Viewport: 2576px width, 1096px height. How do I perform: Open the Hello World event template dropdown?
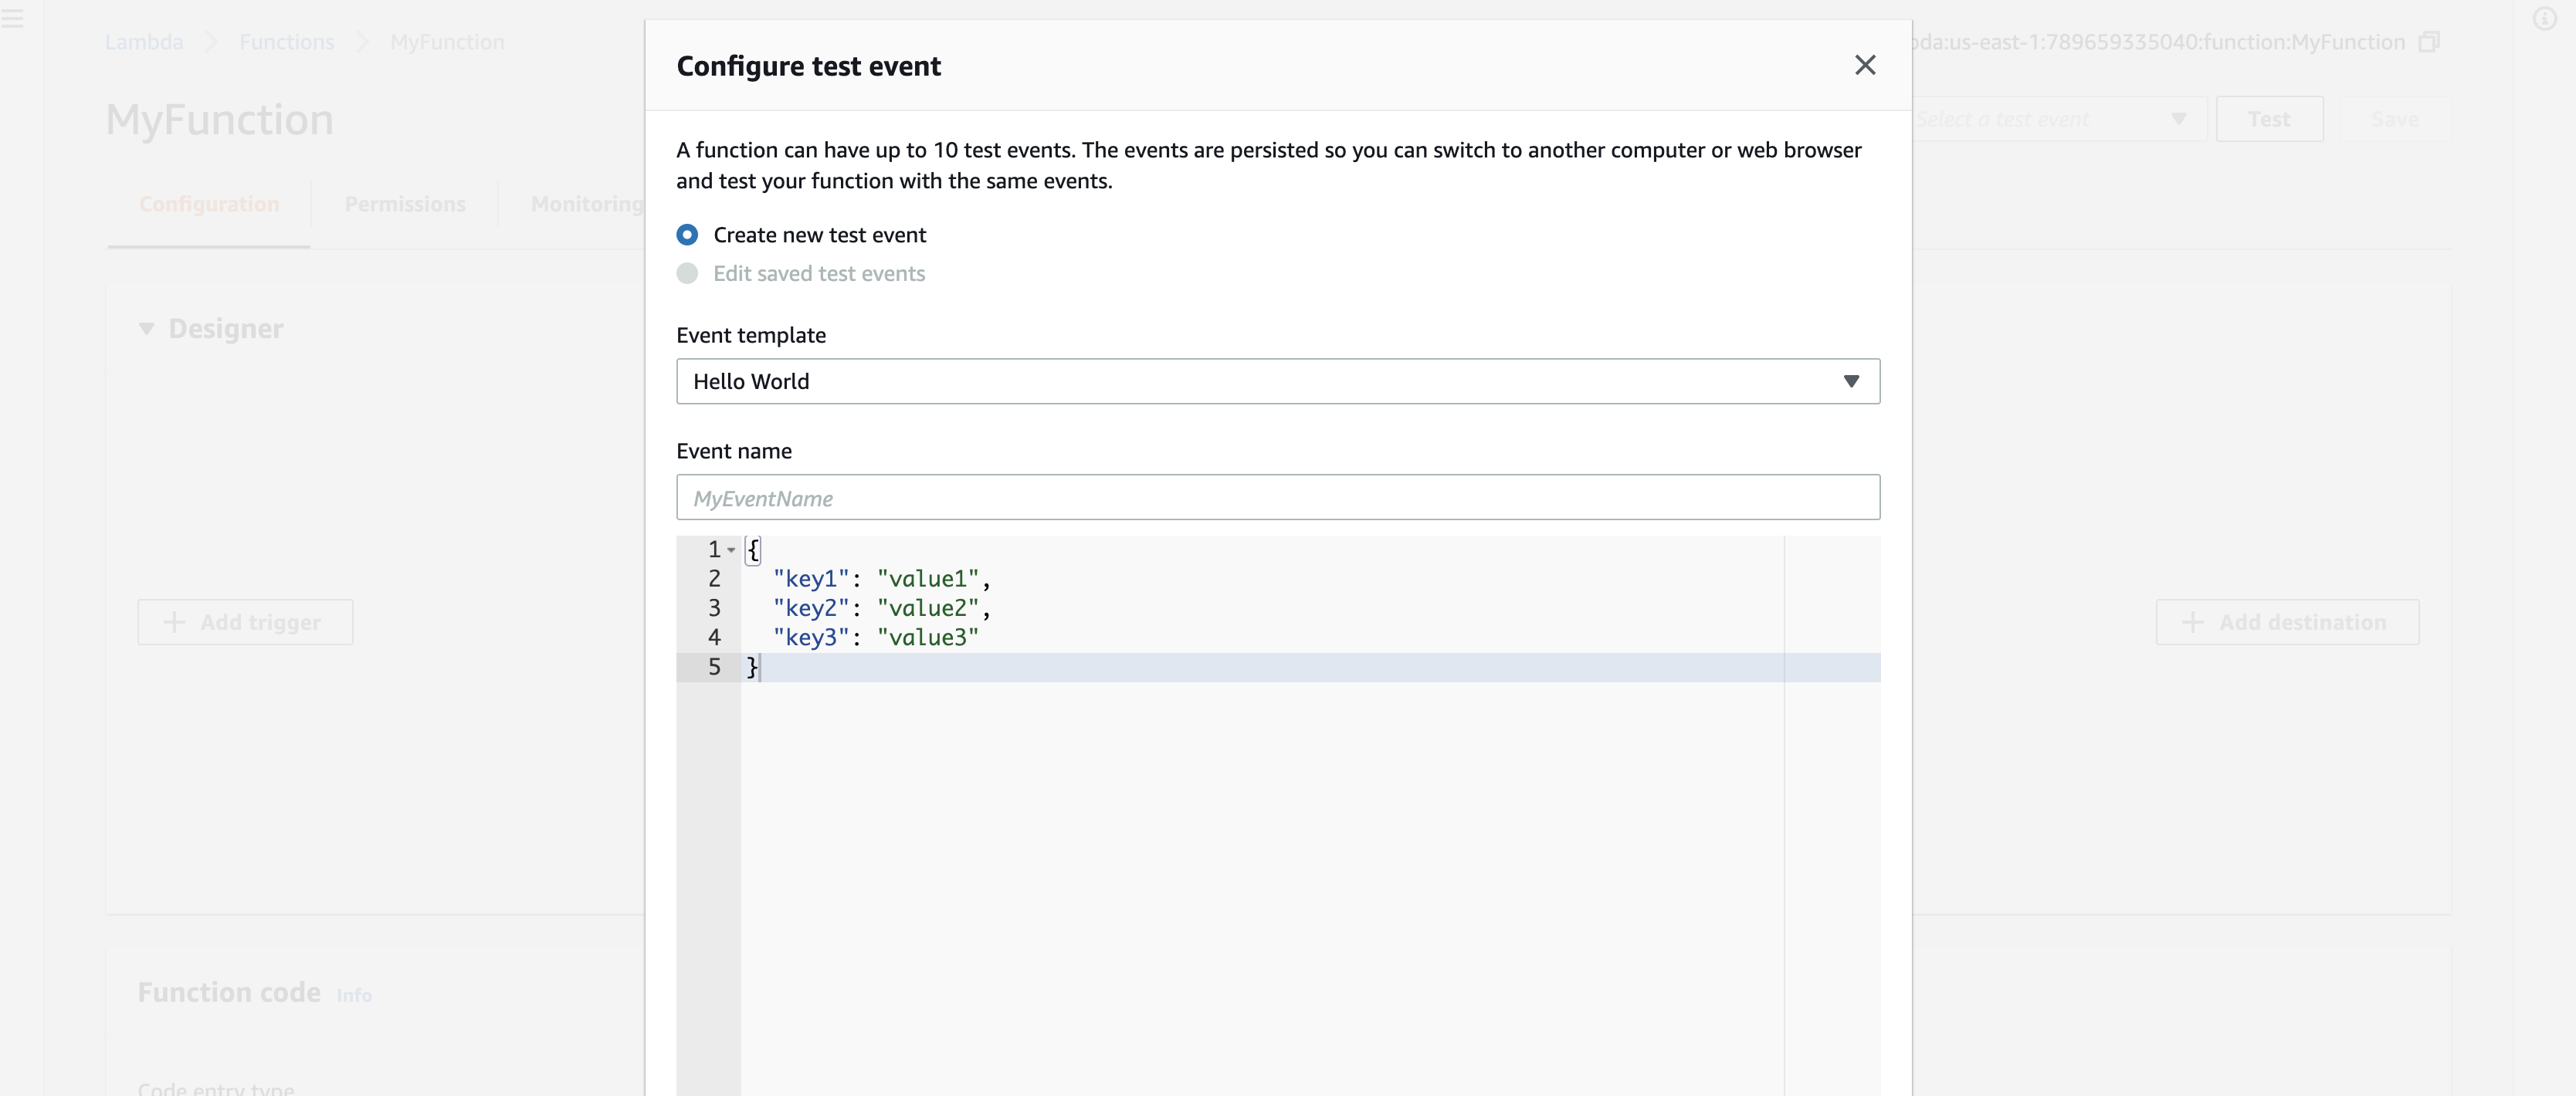(x=1277, y=381)
